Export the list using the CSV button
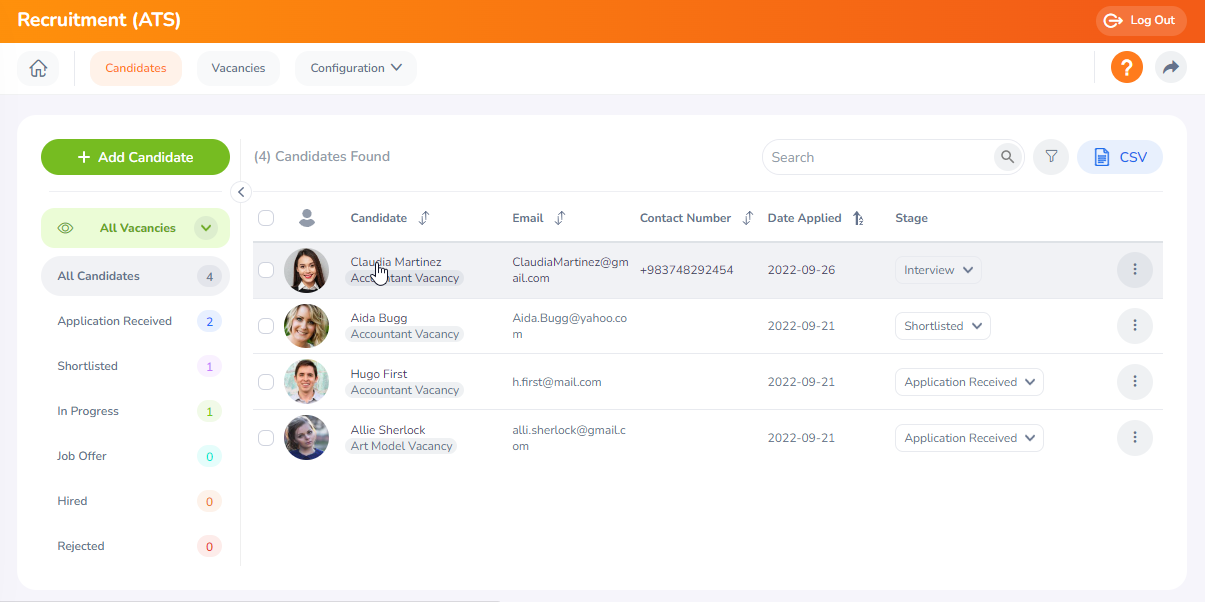This screenshot has width=1205, height=602. pyautogui.click(x=1119, y=157)
